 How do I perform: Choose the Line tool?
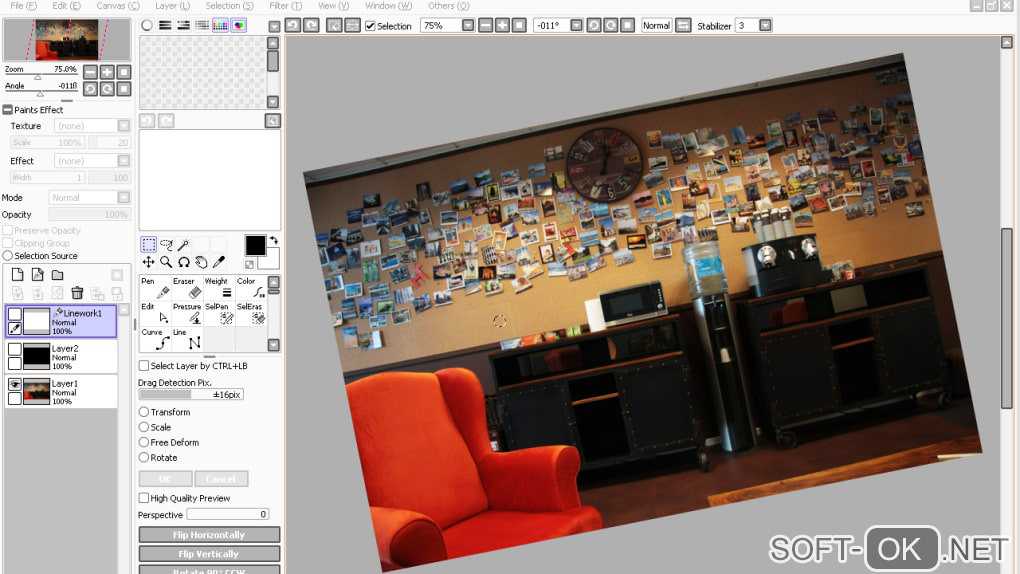[187, 338]
